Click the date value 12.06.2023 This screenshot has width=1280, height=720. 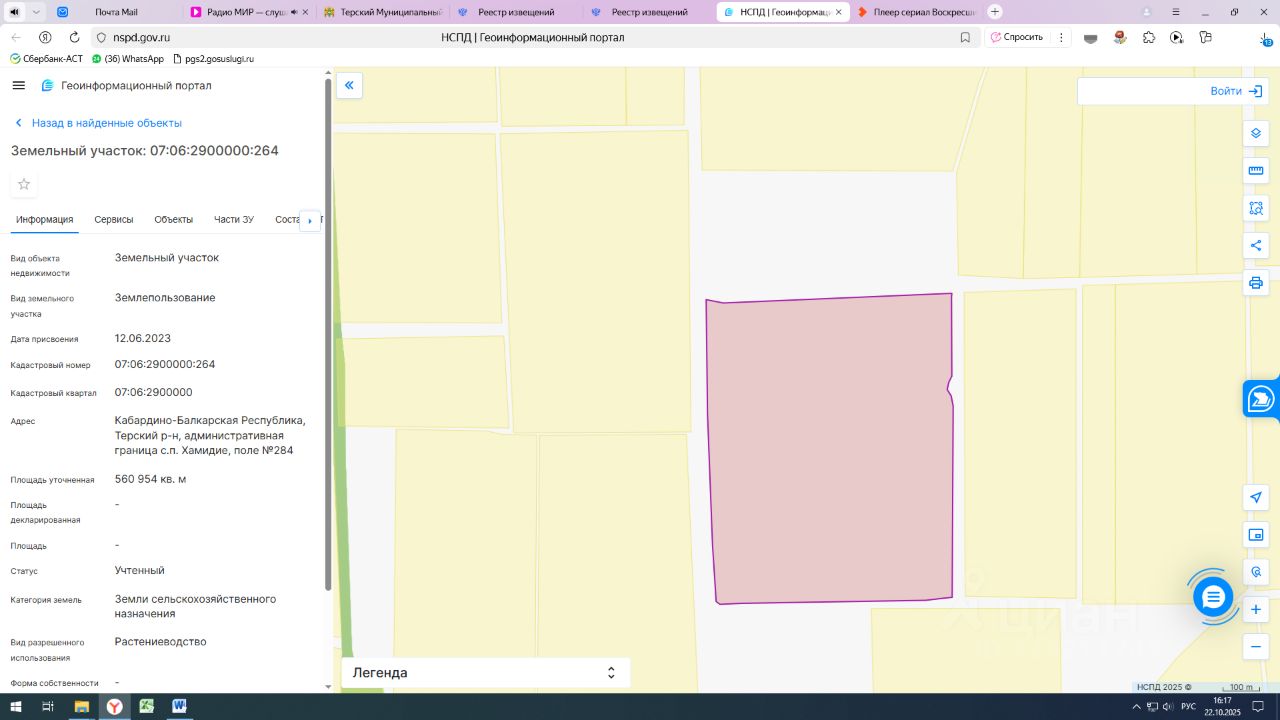143,339
